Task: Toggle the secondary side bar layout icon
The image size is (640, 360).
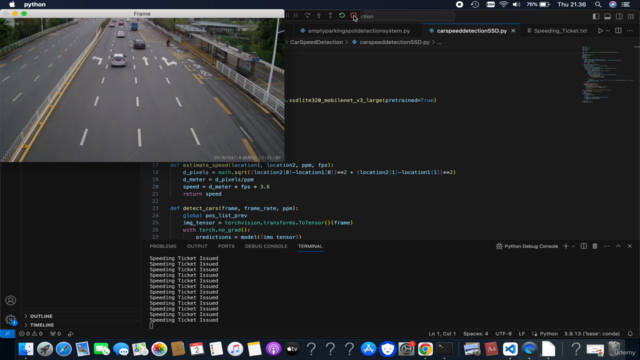Action: coord(619,16)
